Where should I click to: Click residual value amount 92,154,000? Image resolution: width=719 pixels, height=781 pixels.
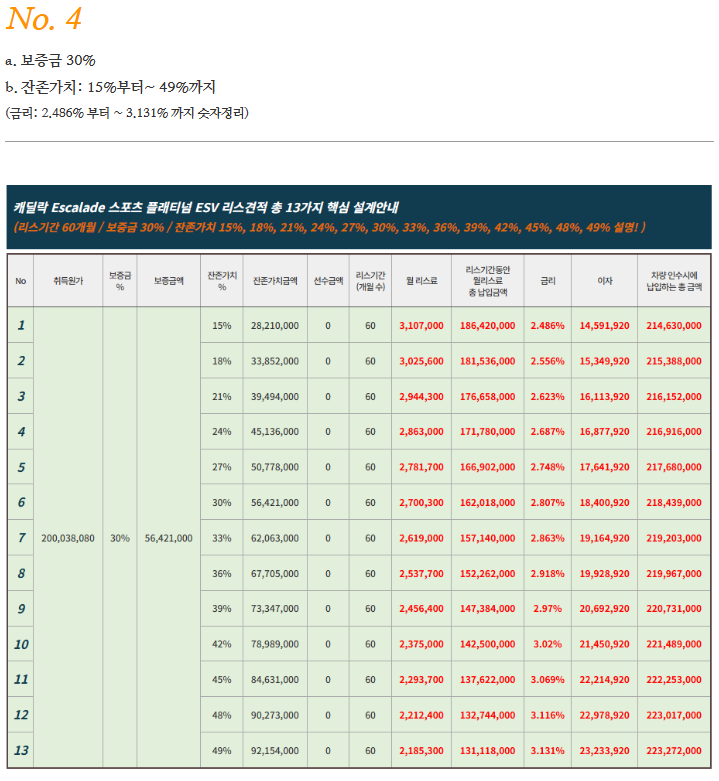coord(275,751)
